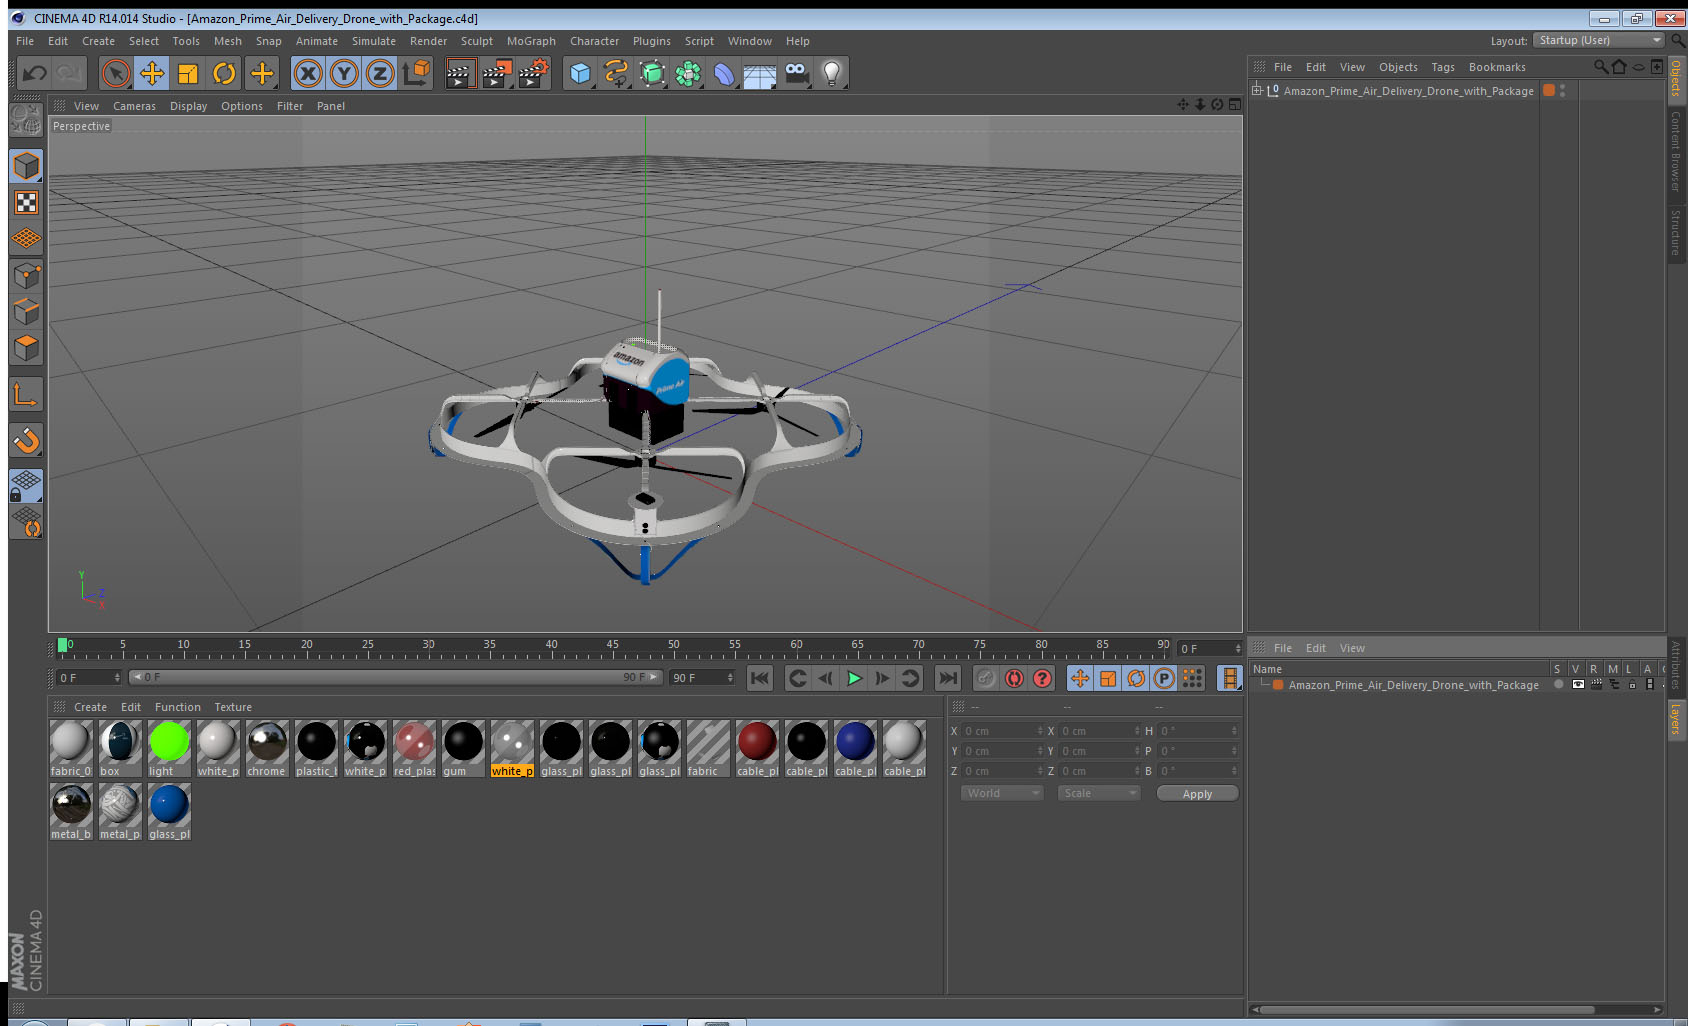Screen dimensions: 1688x1026
Task: Add a Cube primitive object
Action: click(580, 73)
